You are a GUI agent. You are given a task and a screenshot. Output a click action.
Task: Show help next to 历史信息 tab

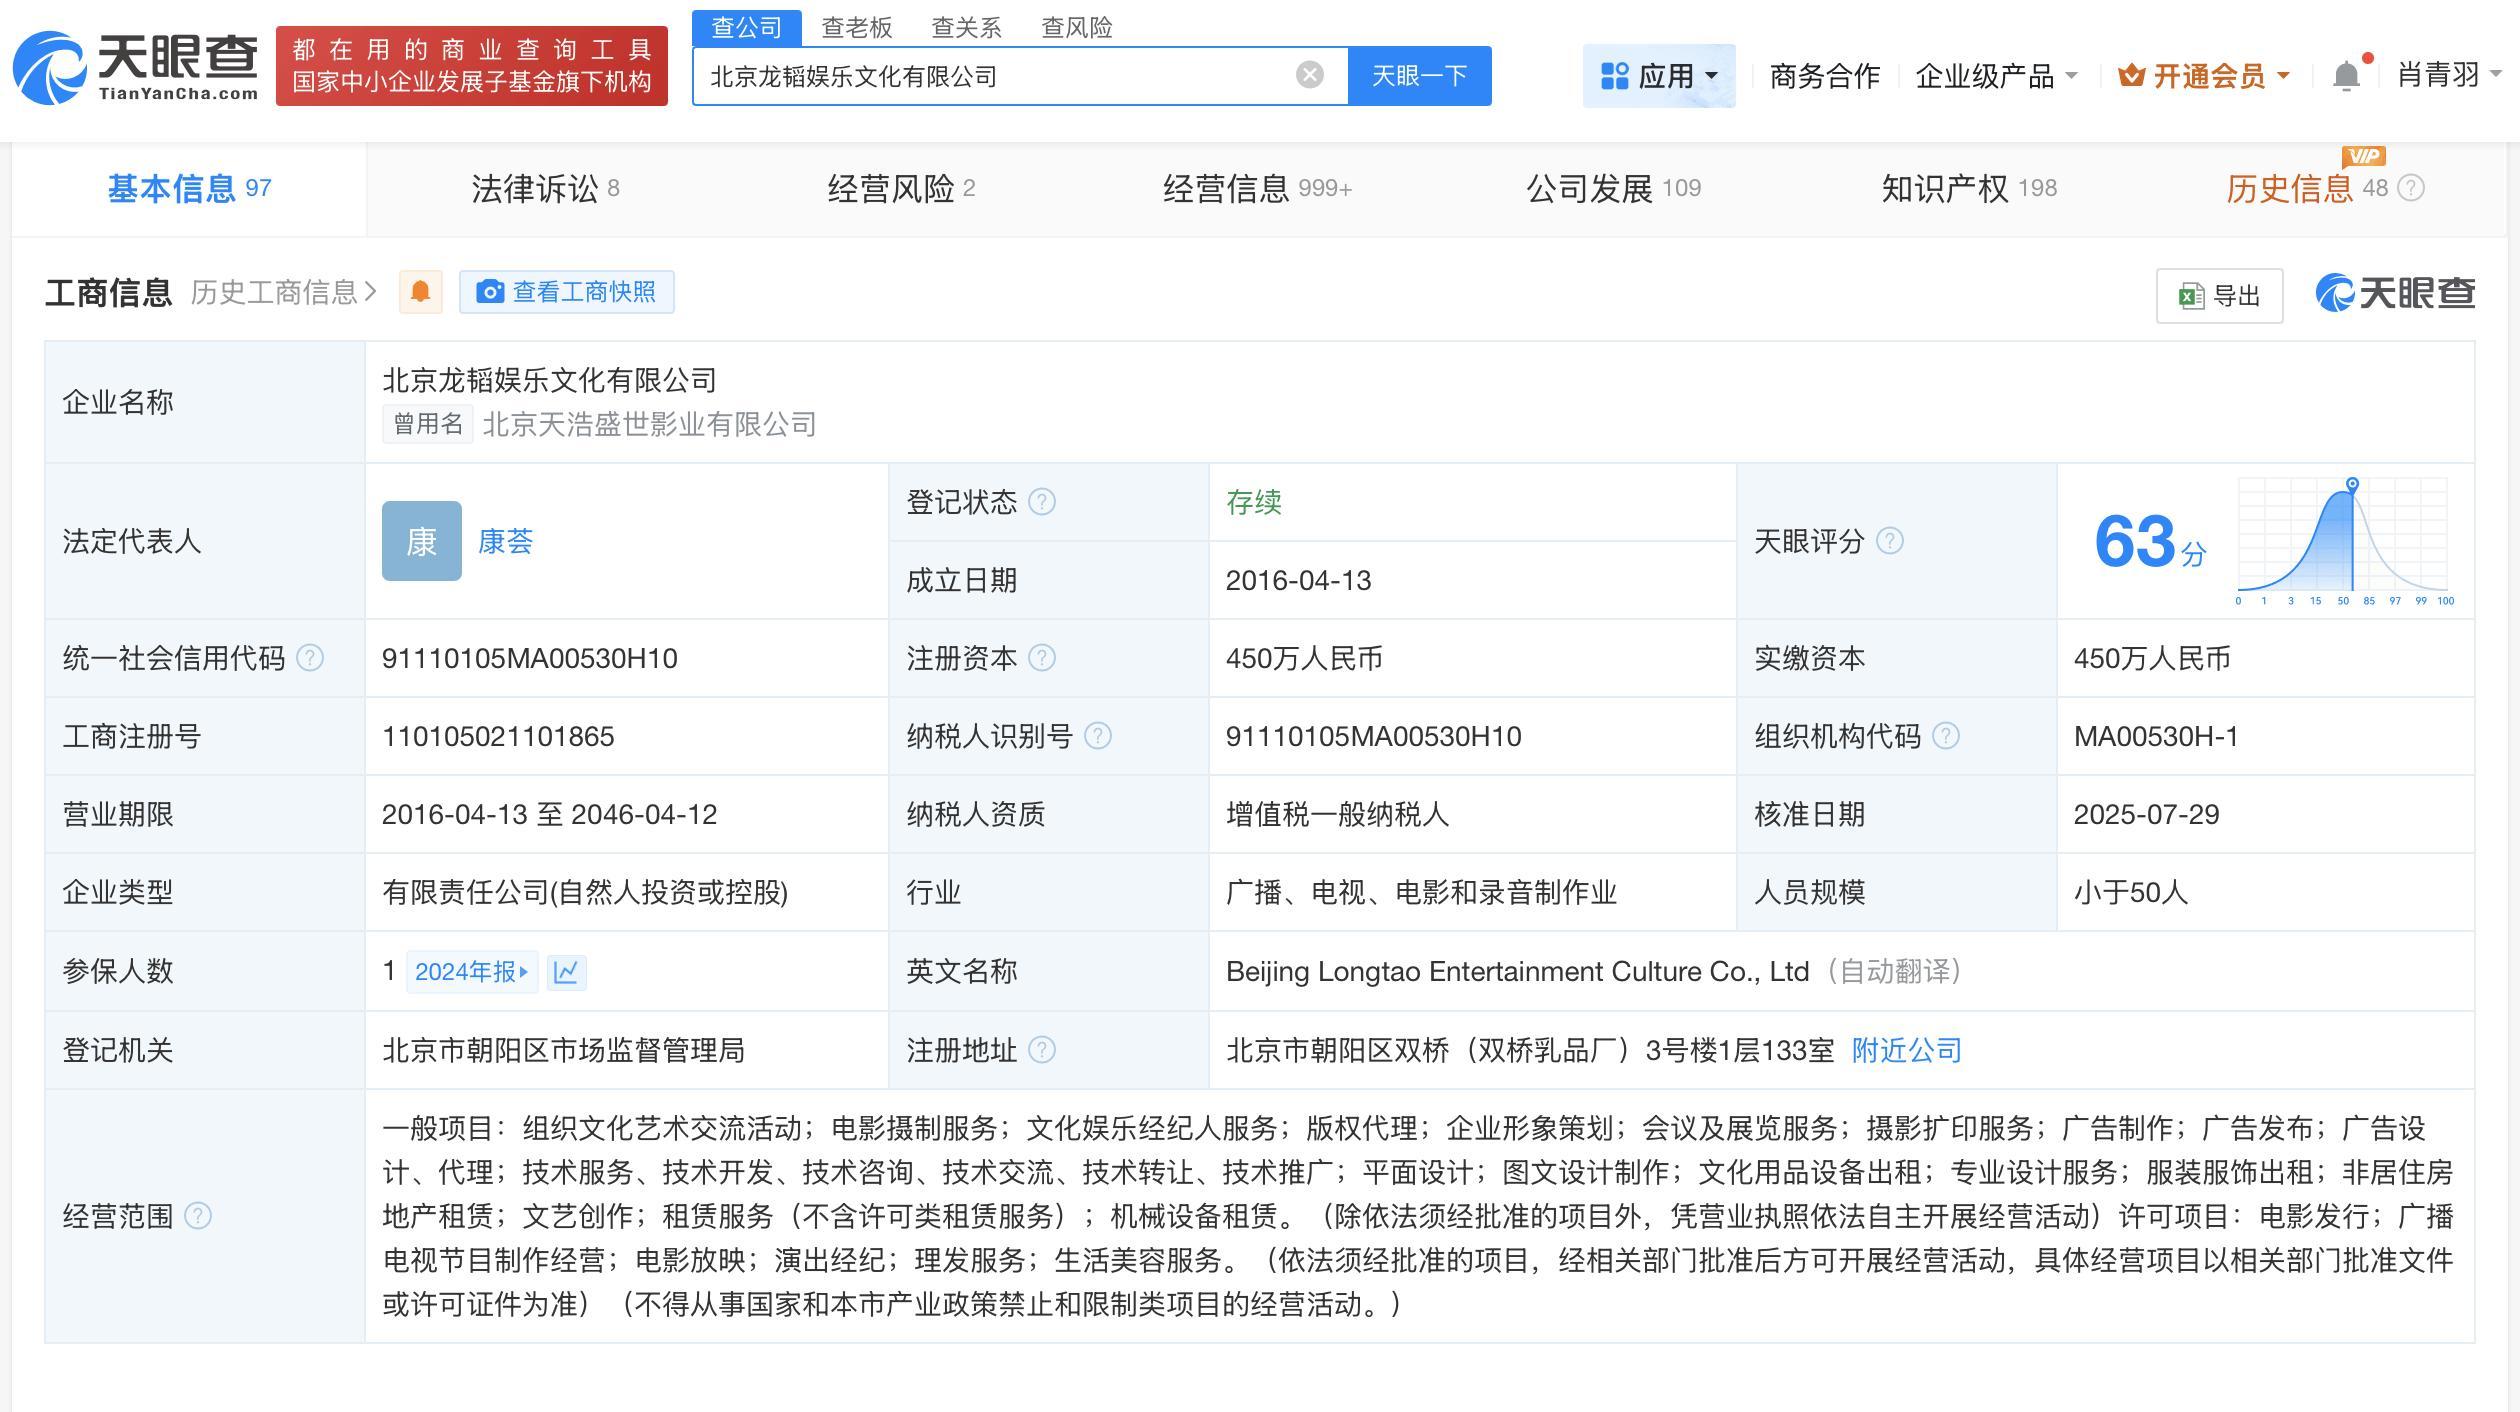[2411, 188]
